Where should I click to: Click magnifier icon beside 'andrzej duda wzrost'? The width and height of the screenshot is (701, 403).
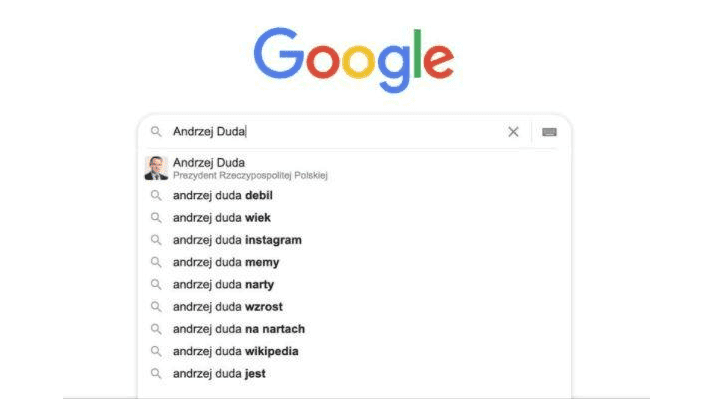click(x=156, y=307)
